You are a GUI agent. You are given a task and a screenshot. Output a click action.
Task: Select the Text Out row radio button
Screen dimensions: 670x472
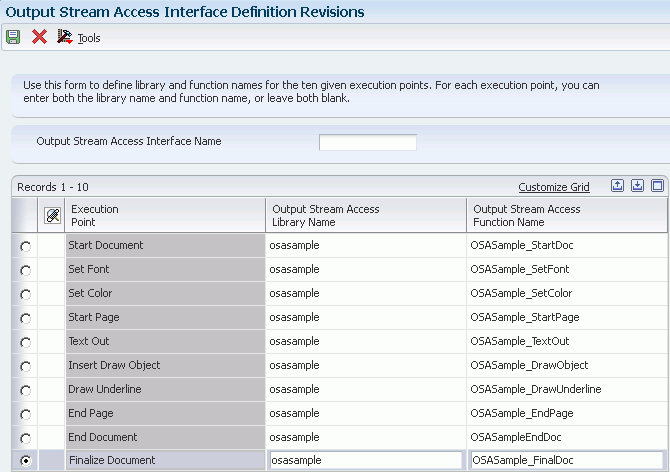coord(25,342)
